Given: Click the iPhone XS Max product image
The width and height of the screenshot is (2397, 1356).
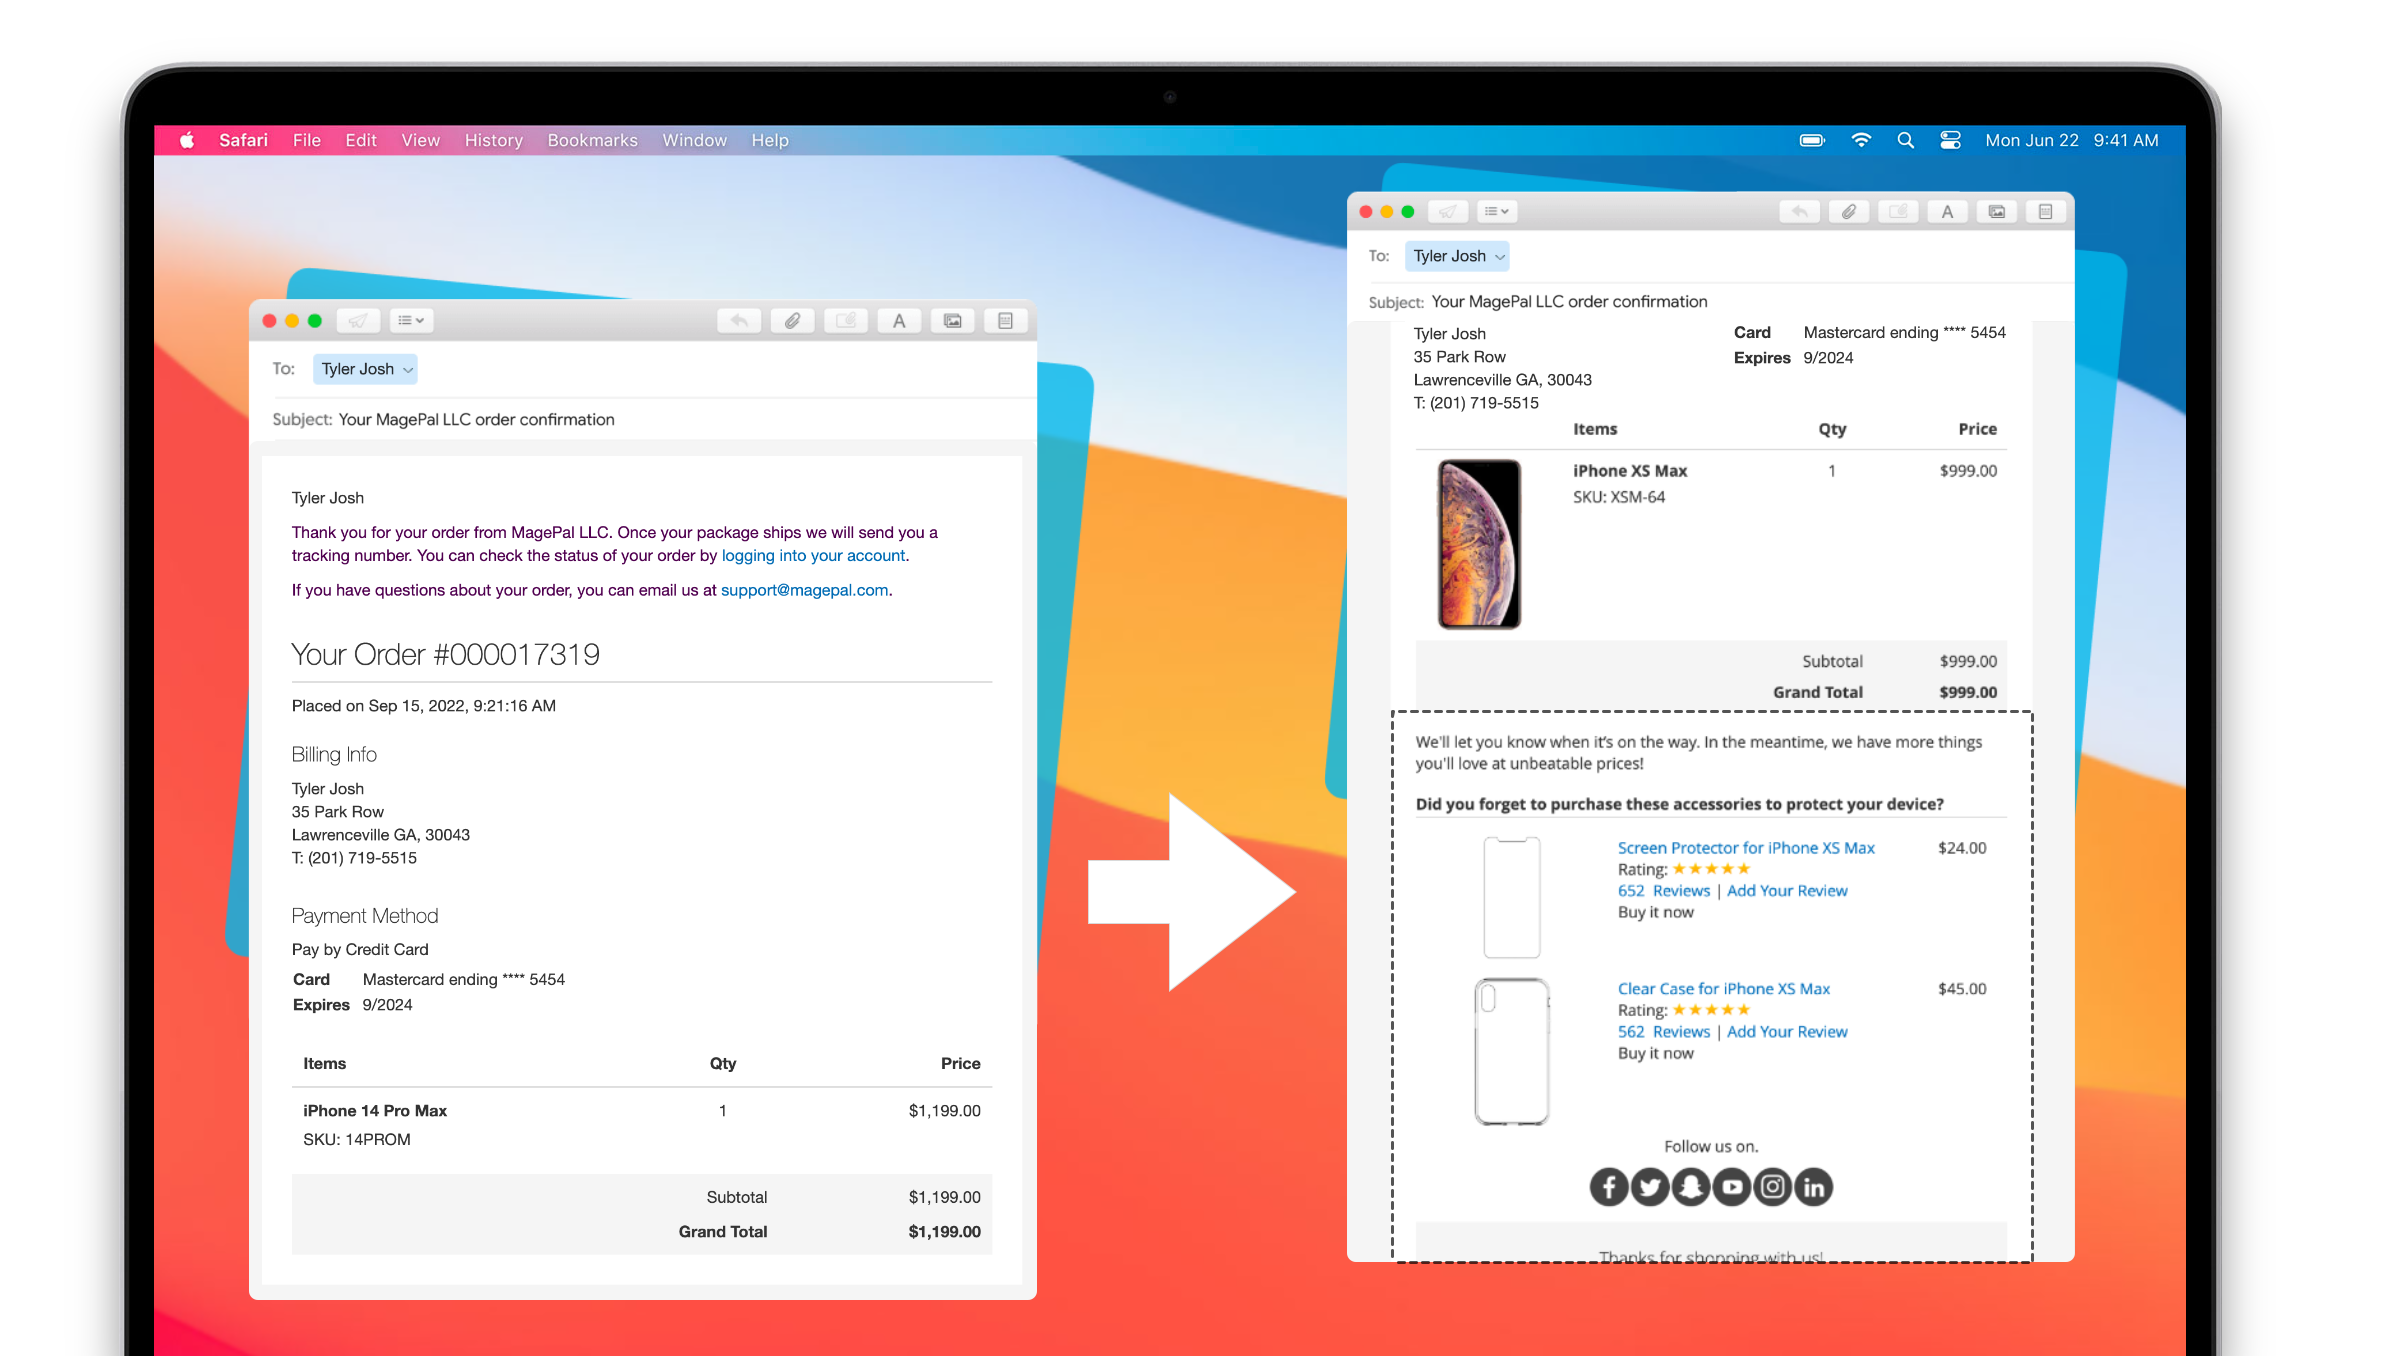Looking at the screenshot, I should coord(1479,544).
